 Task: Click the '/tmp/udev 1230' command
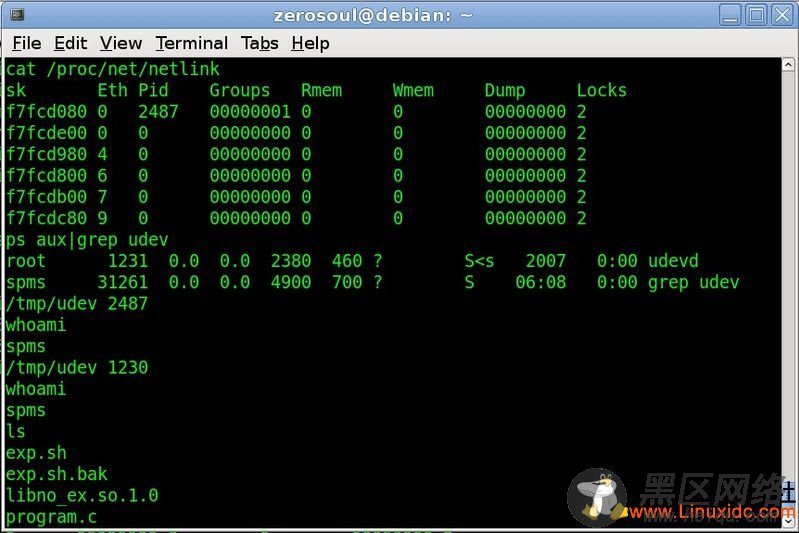[x=77, y=367]
